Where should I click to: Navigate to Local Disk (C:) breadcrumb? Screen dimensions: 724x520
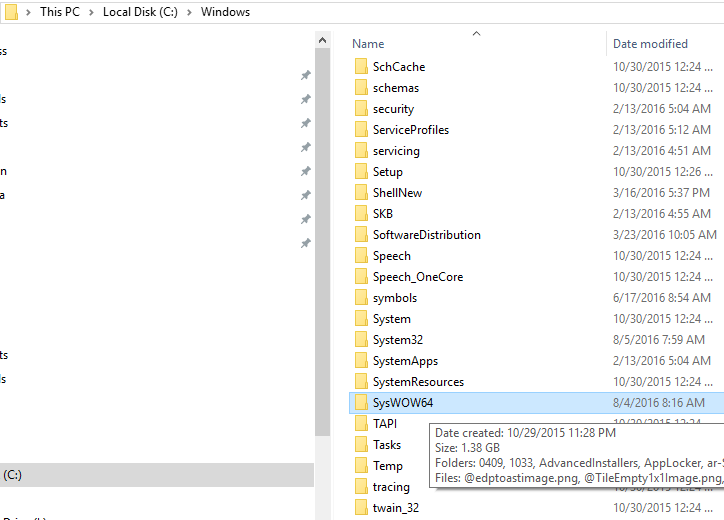[x=140, y=12]
